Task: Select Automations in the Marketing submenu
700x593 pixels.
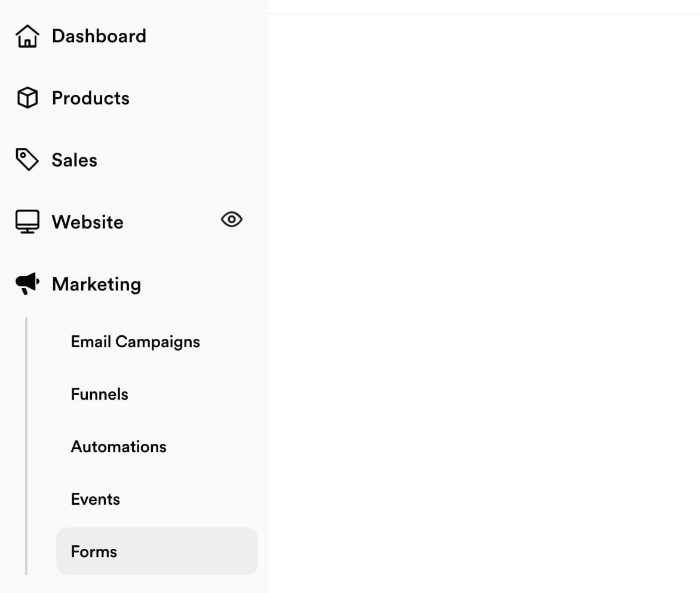Action: [x=119, y=447]
